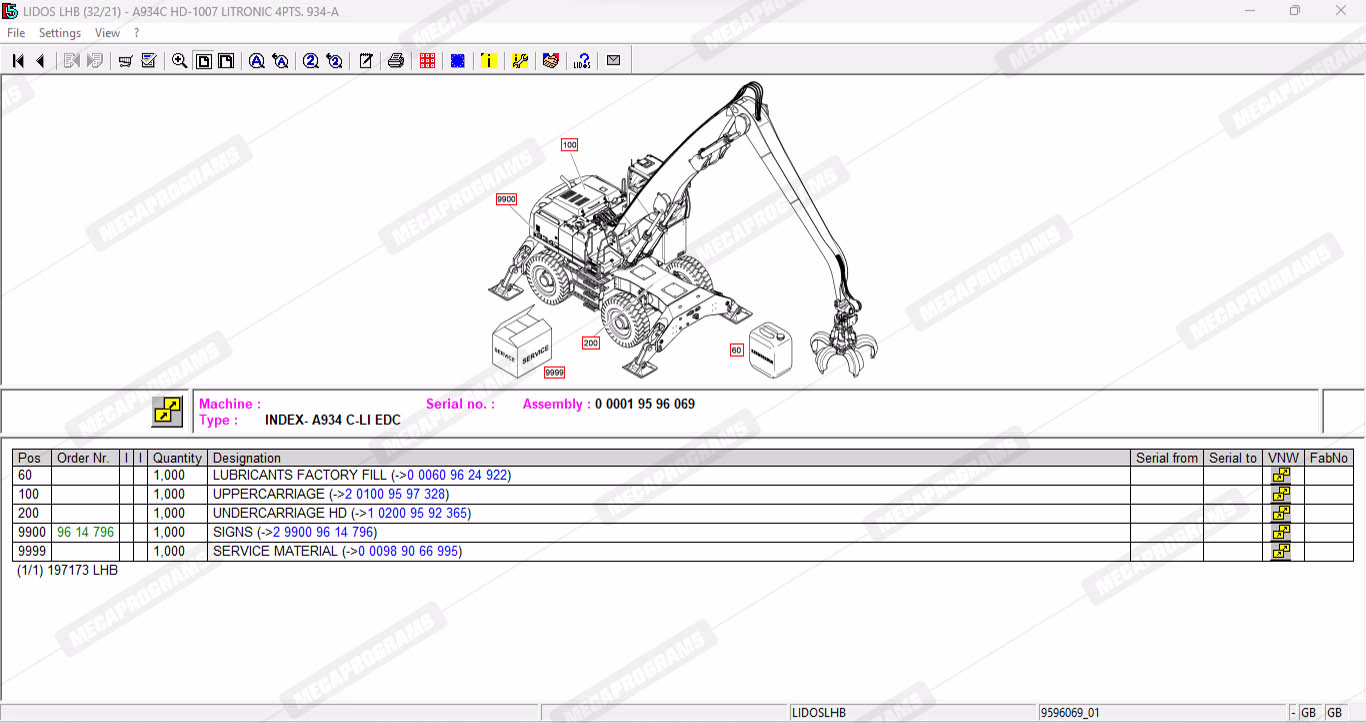Open the File menu

[16, 33]
